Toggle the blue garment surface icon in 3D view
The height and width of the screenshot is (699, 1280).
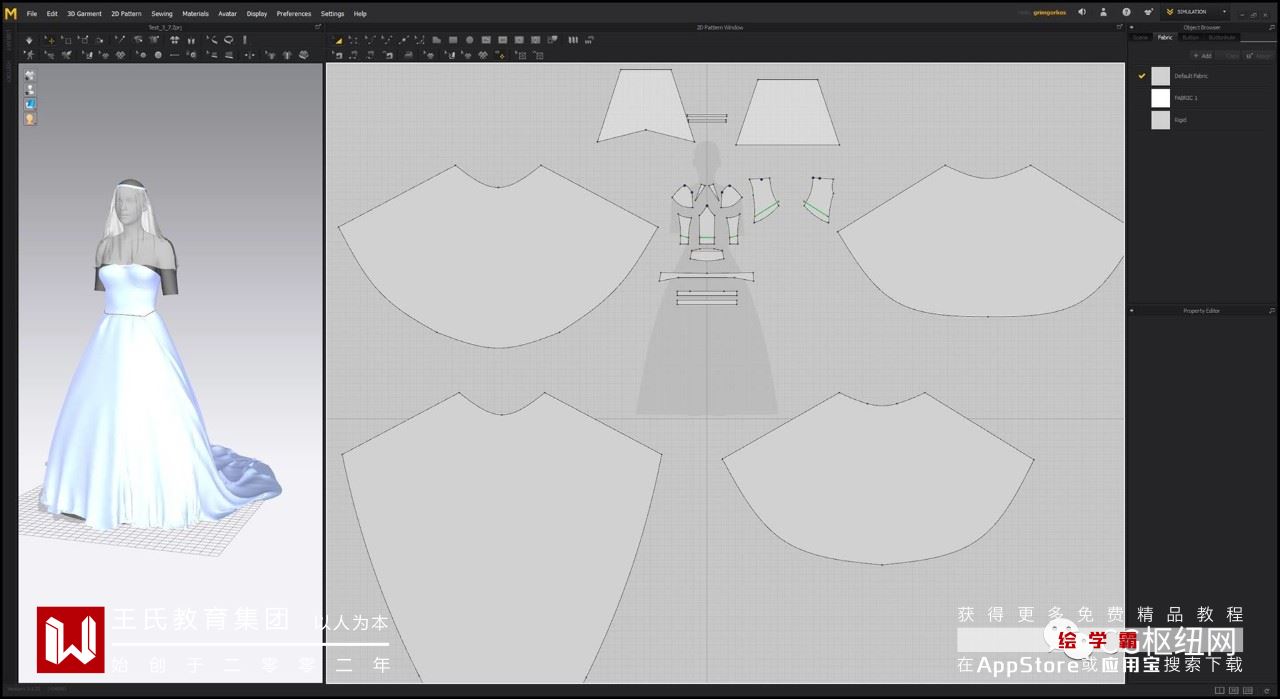(30, 103)
